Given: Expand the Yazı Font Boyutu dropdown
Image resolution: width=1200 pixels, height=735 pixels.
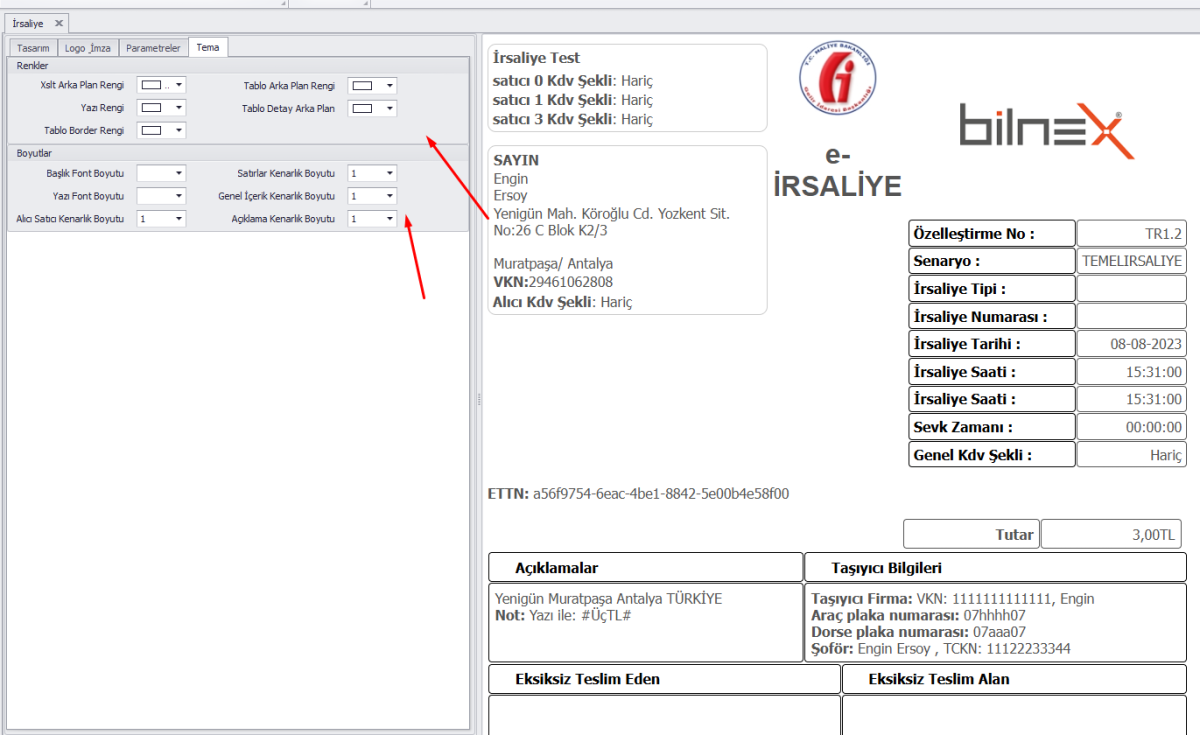Looking at the screenshot, I should 179,196.
